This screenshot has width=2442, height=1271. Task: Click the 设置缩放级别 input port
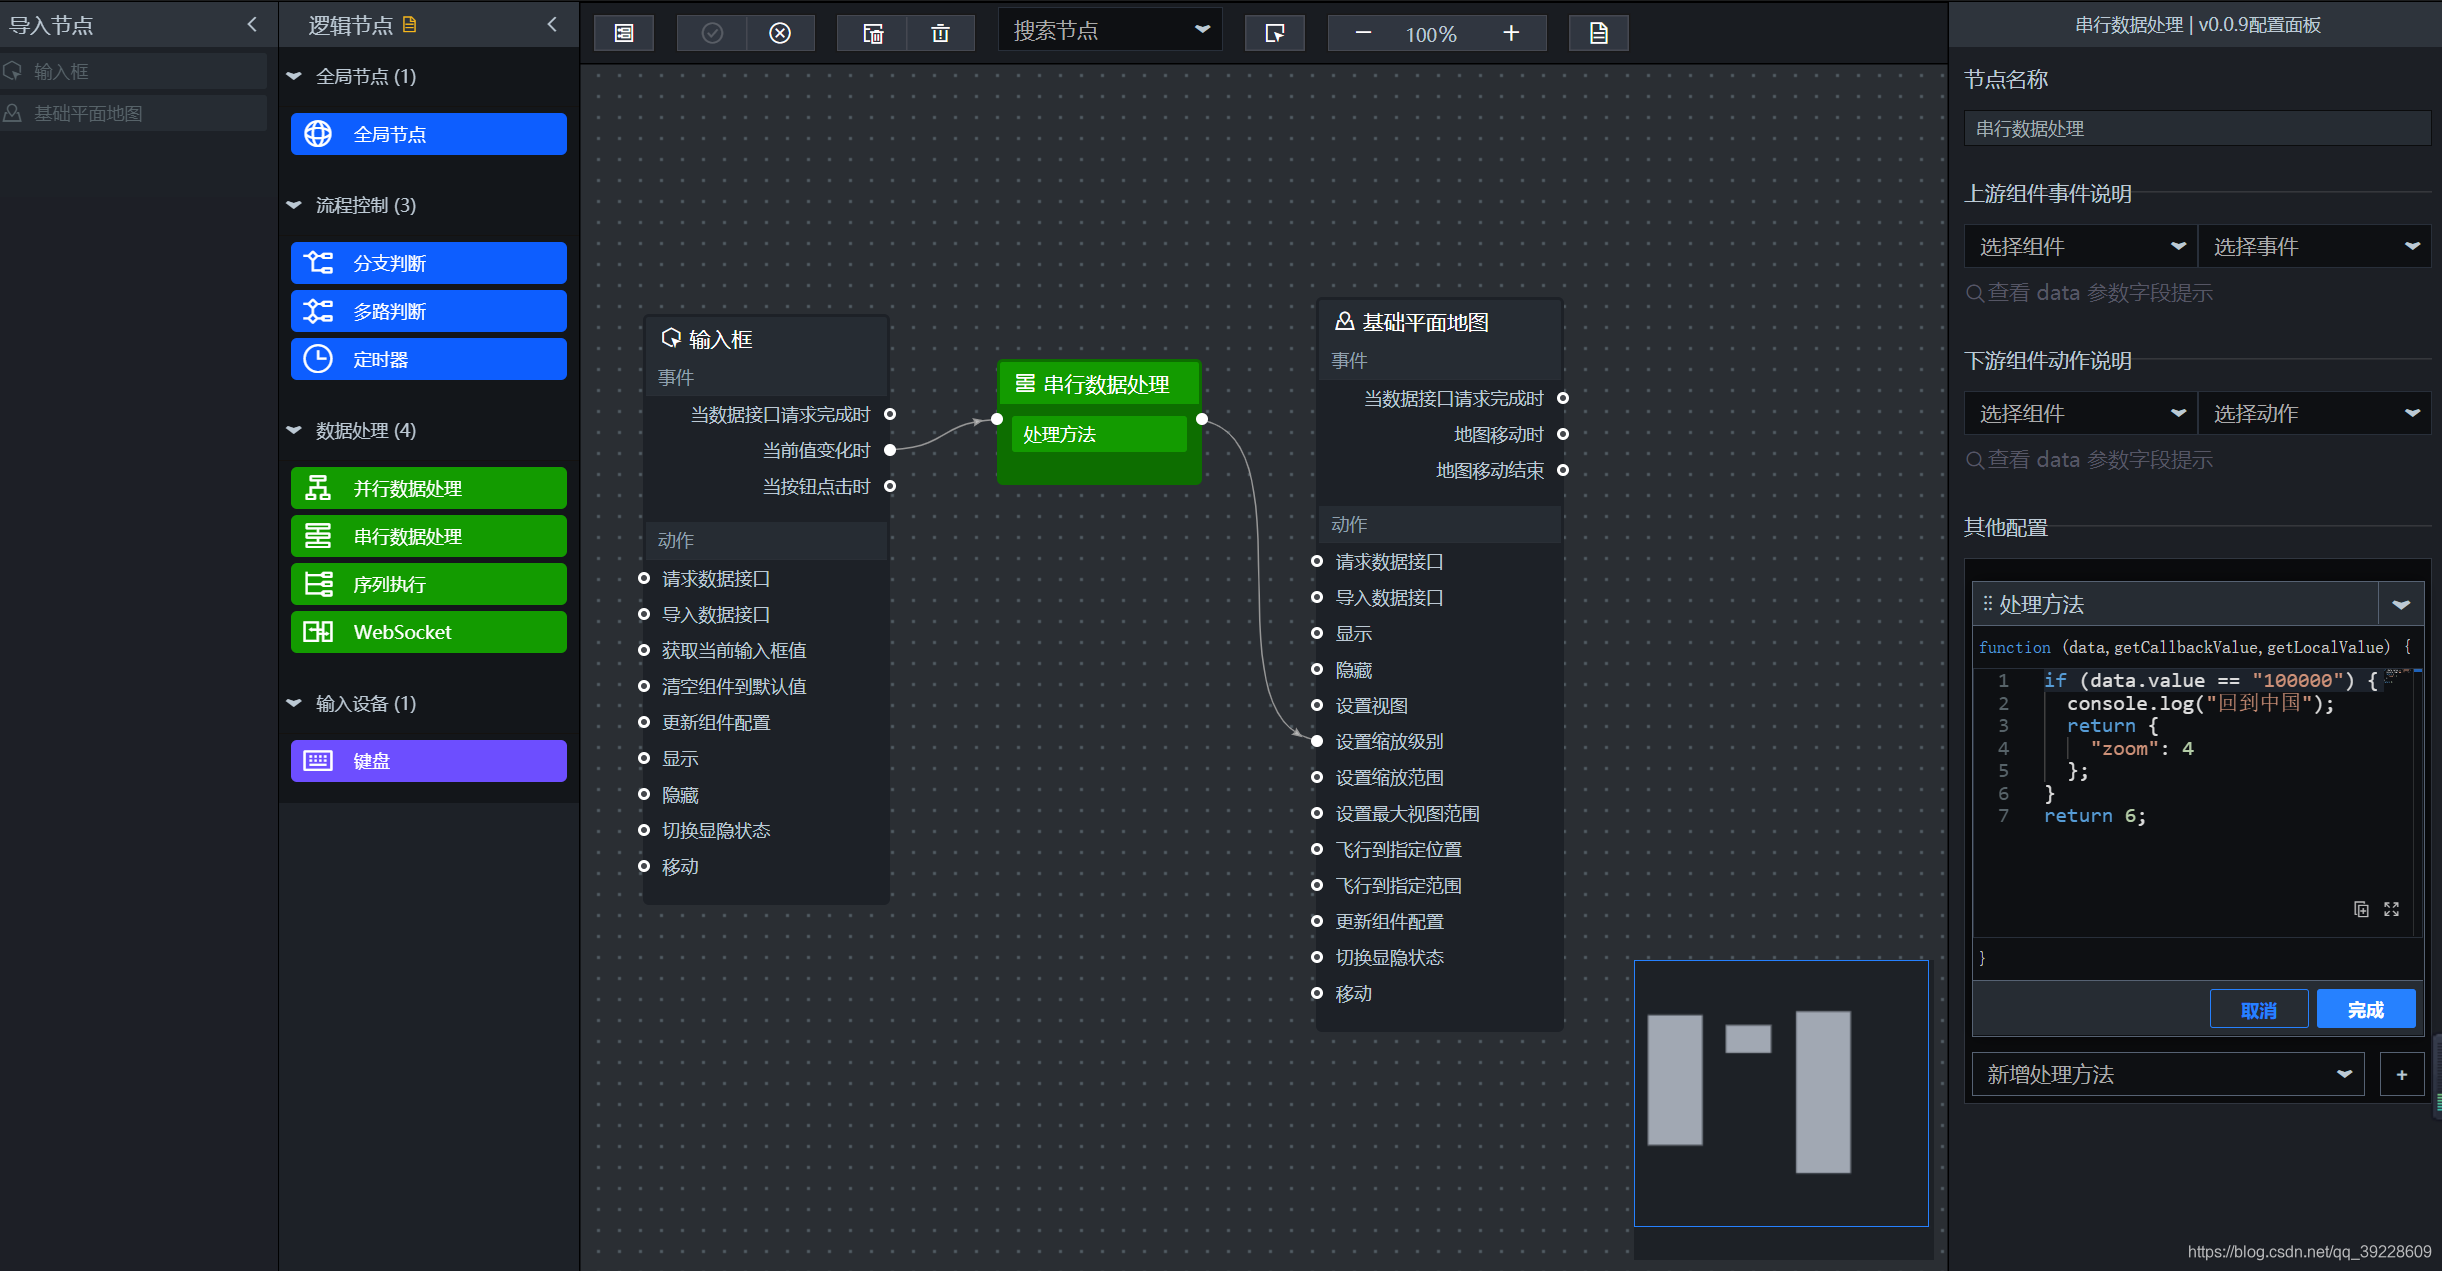point(1317,741)
